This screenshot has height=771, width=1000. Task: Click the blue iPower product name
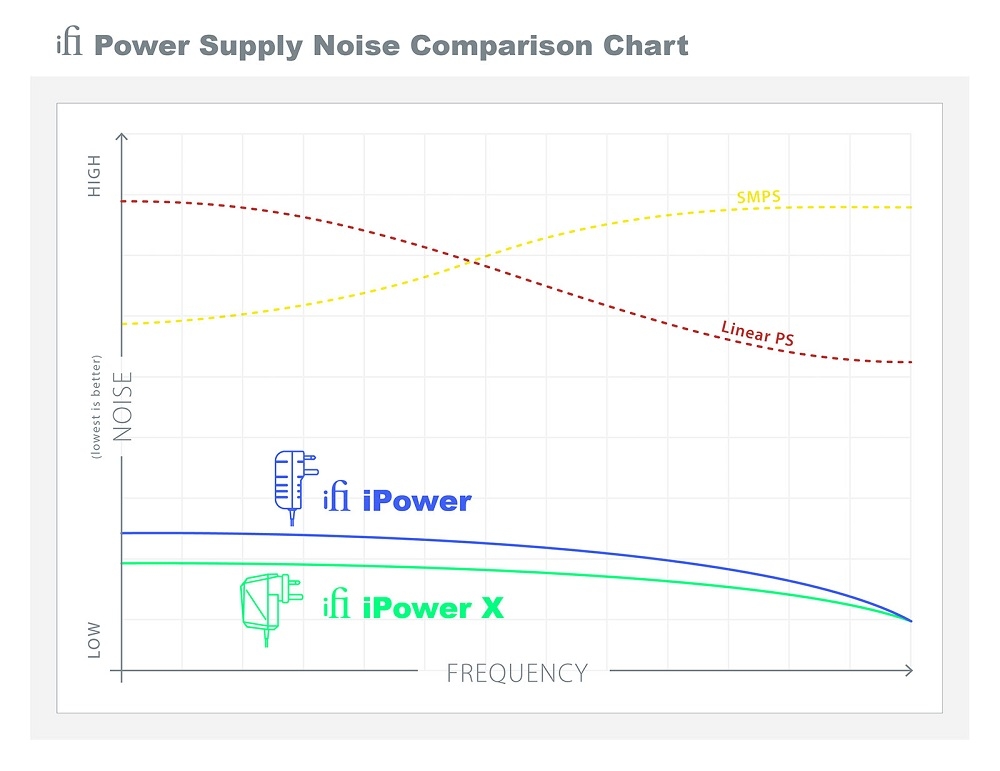(416, 500)
